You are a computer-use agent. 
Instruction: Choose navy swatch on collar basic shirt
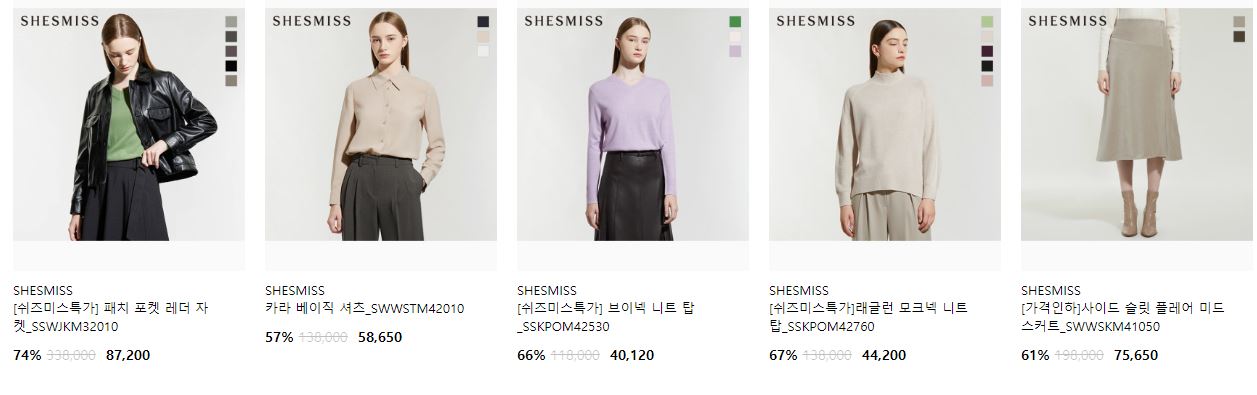point(483,21)
